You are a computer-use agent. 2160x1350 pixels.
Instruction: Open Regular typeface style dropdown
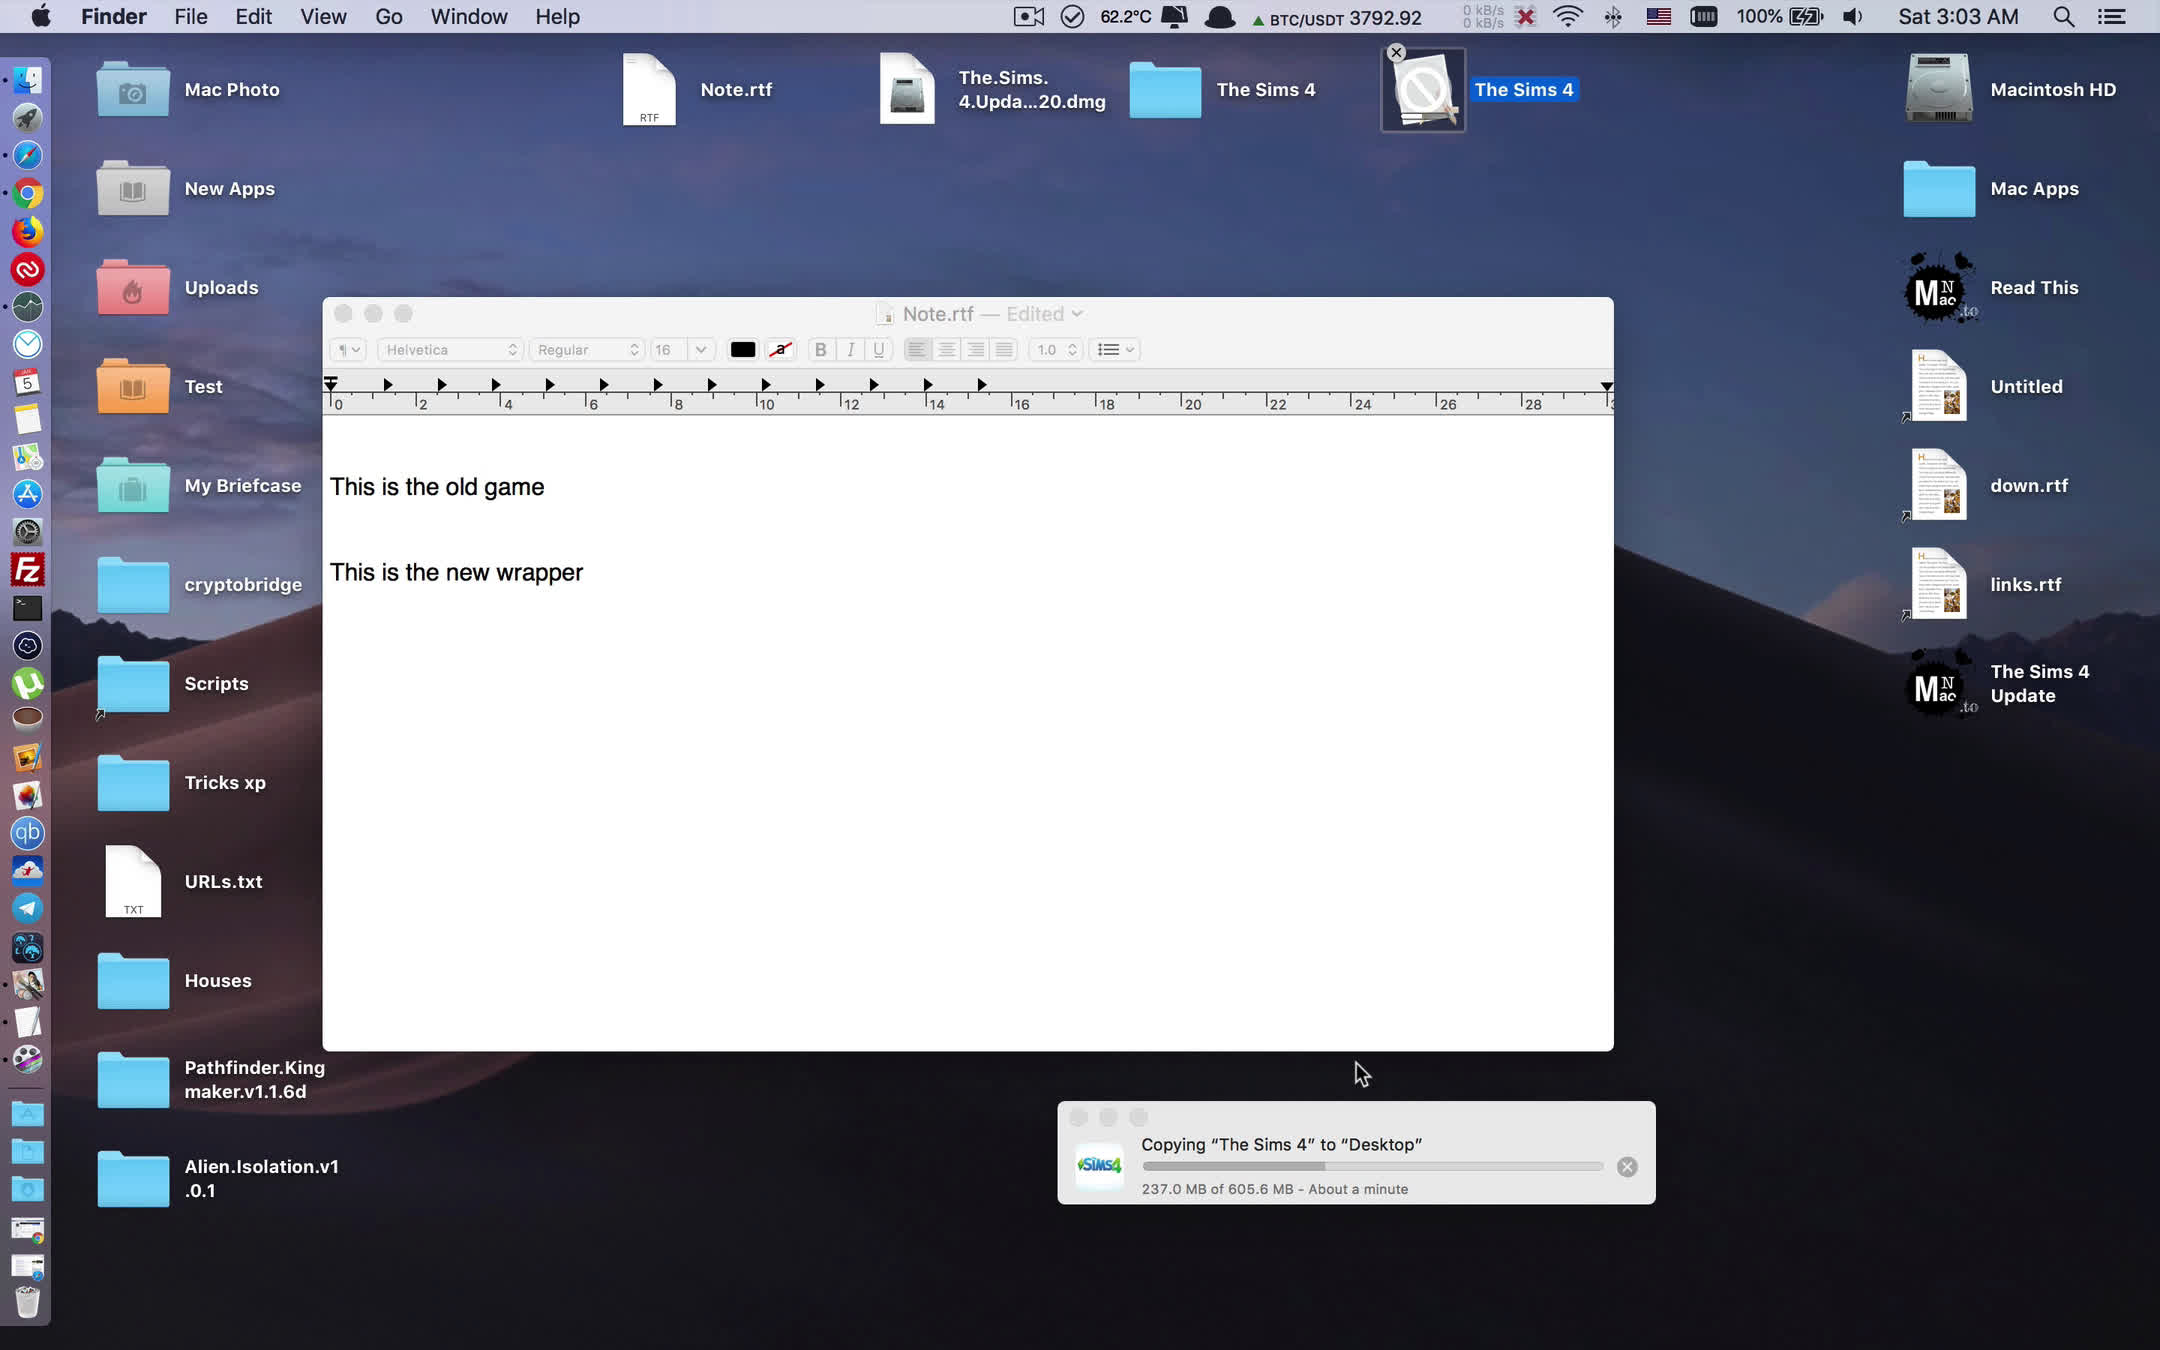587,350
